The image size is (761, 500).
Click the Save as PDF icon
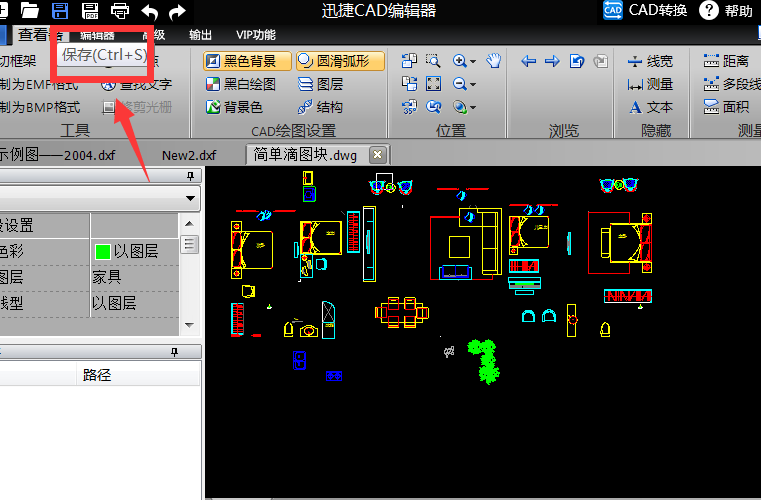tap(90, 11)
